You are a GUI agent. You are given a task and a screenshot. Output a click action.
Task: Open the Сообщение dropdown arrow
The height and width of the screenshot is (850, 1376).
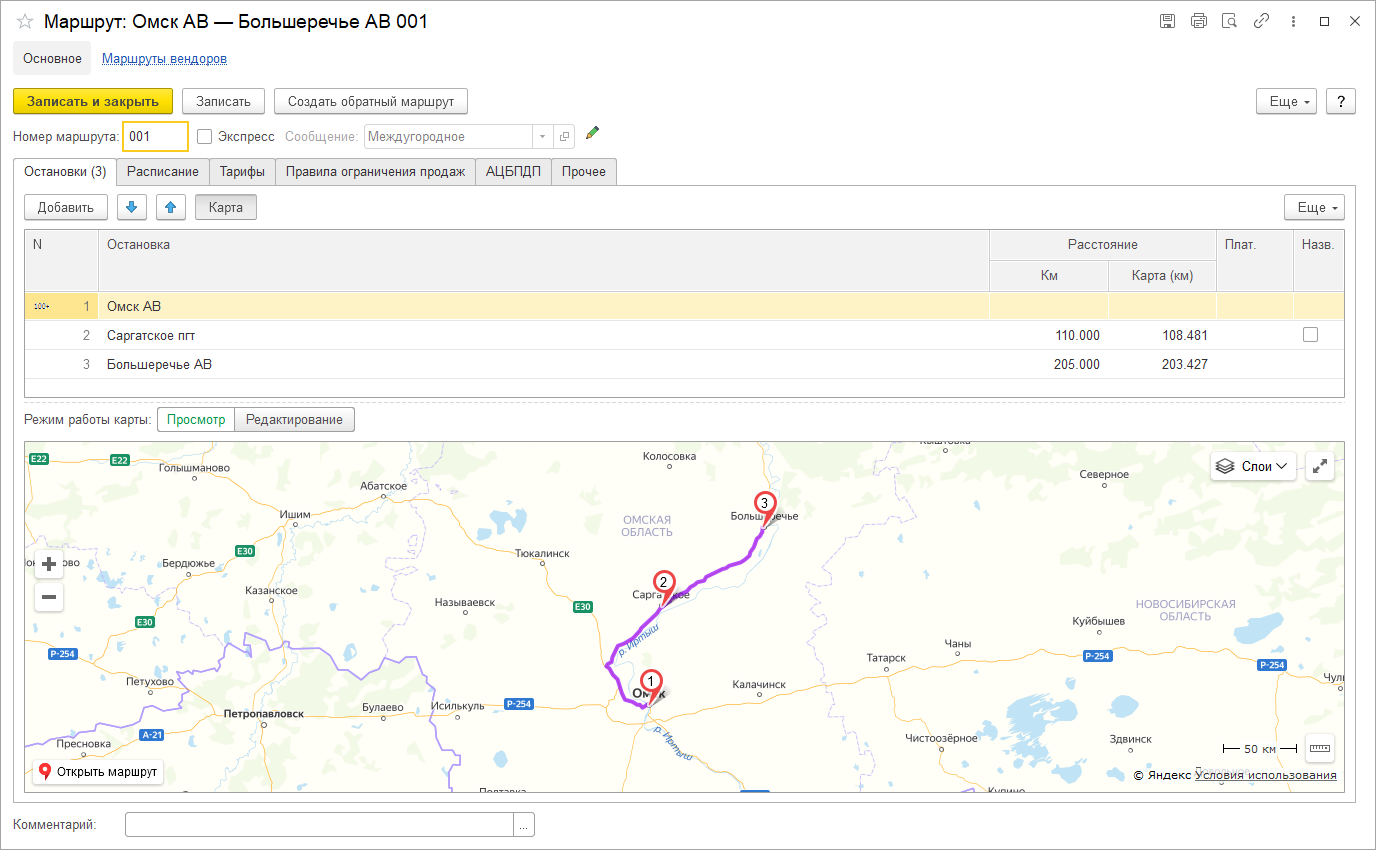pos(541,137)
